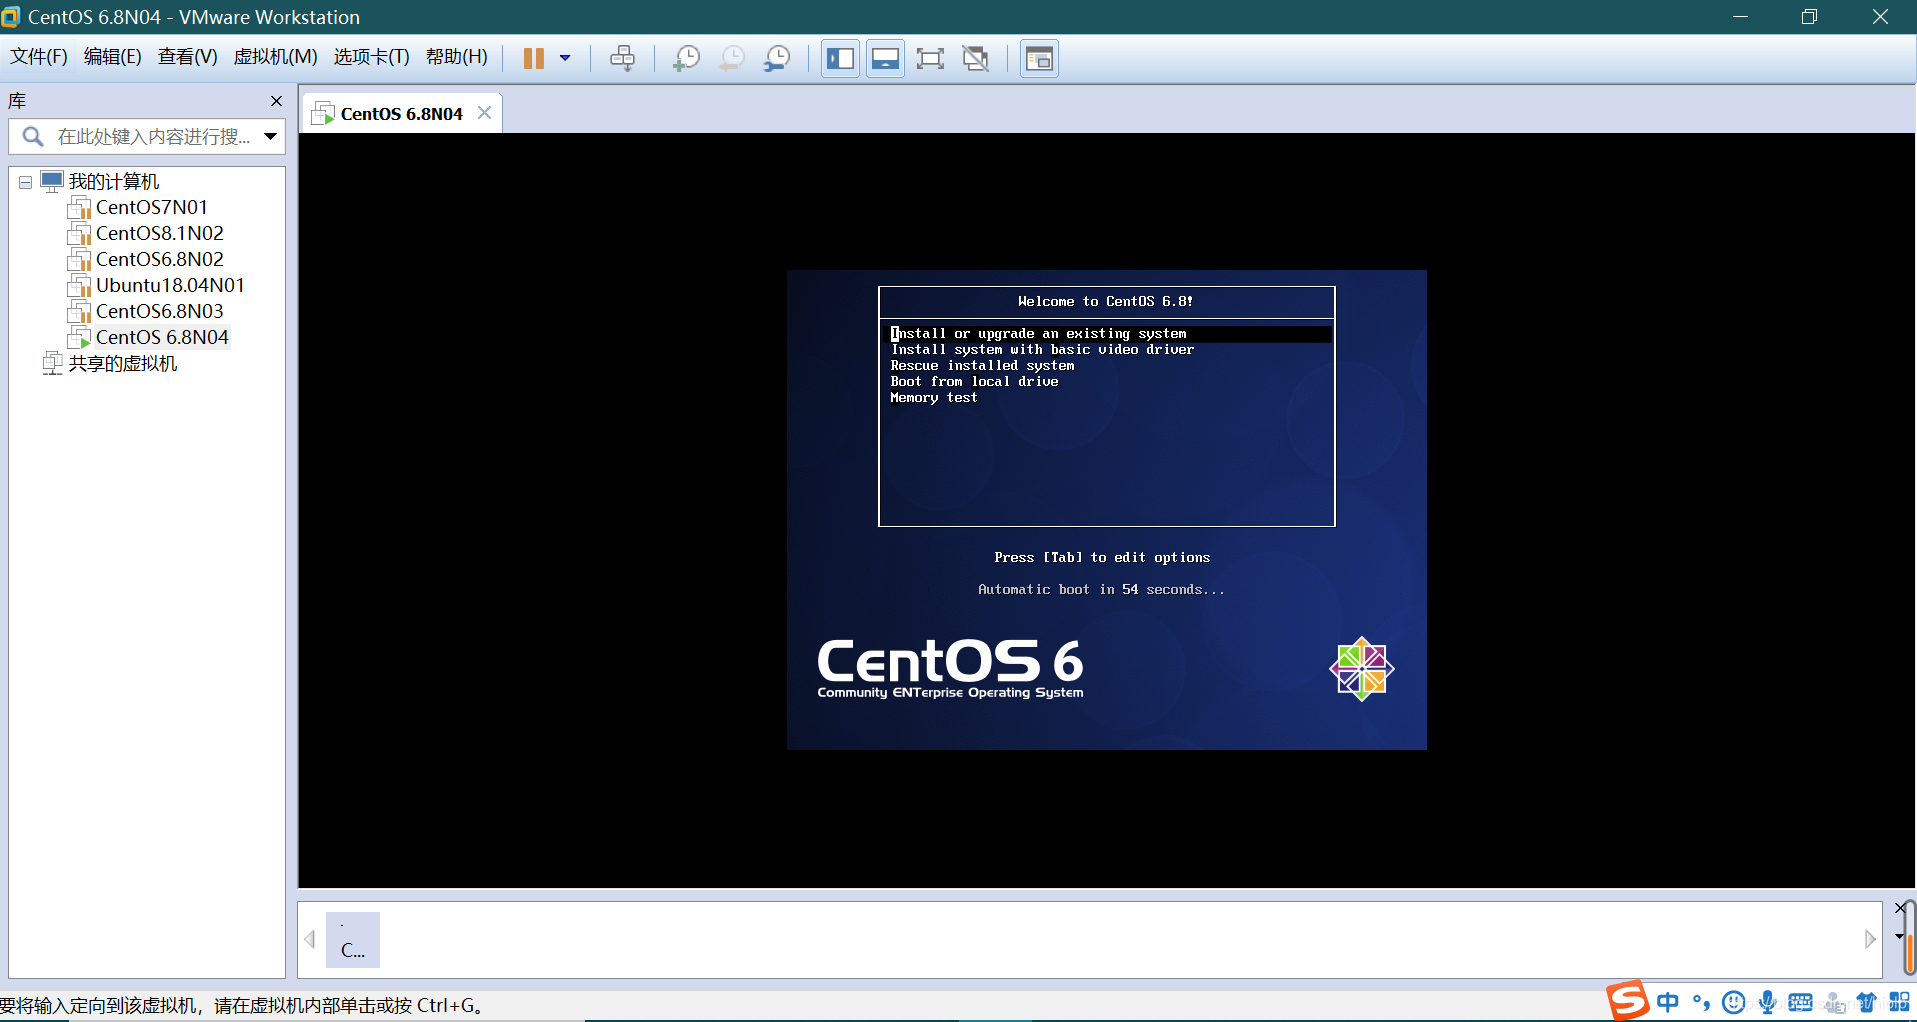Viewport: 1917px width, 1022px height.
Task: Click the Pause VM toolbar button
Action: point(534,58)
